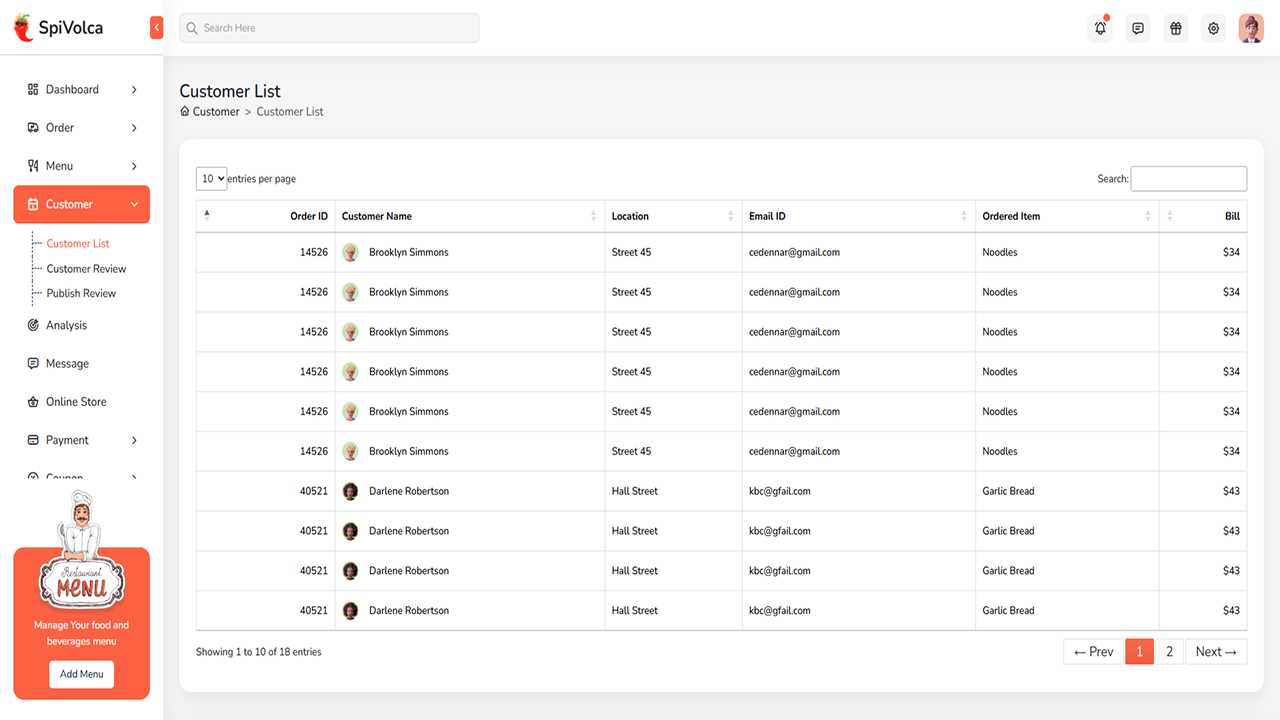Click the Darlene Robertson avatar in last row

350,610
